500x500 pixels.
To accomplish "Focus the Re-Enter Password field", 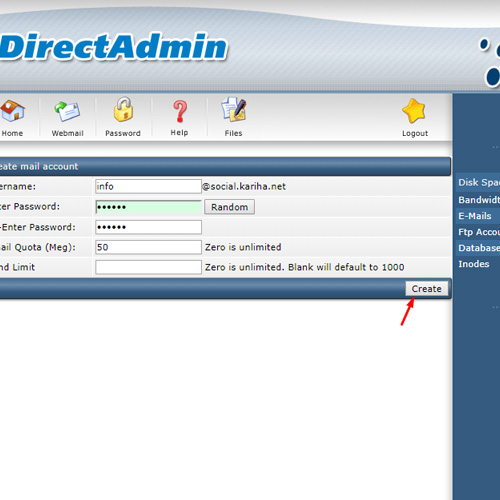I will [x=148, y=227].
